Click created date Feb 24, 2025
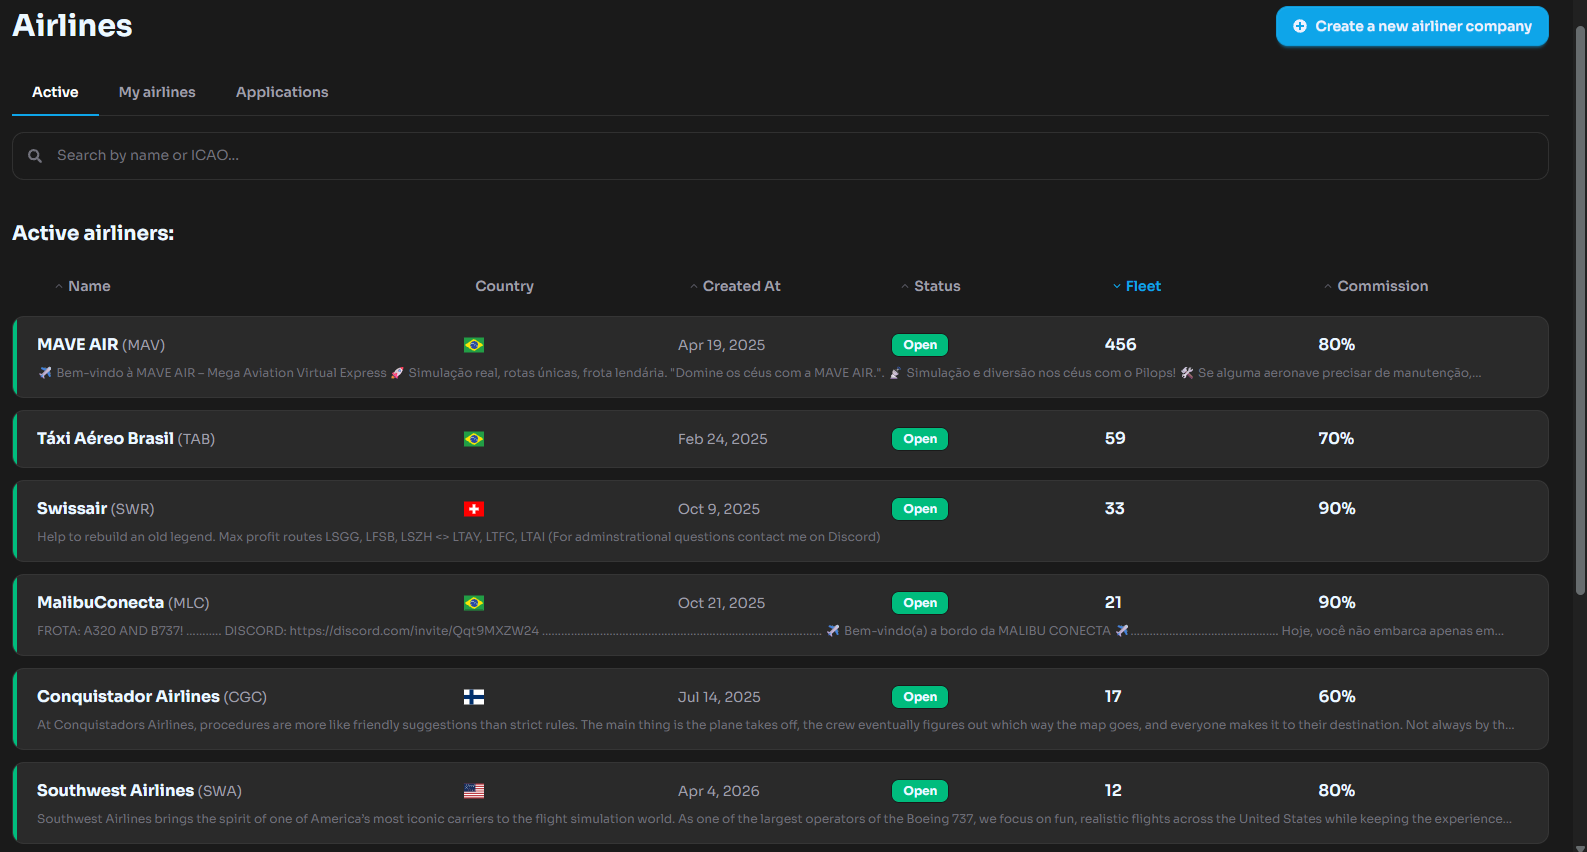 pos(723,439)
